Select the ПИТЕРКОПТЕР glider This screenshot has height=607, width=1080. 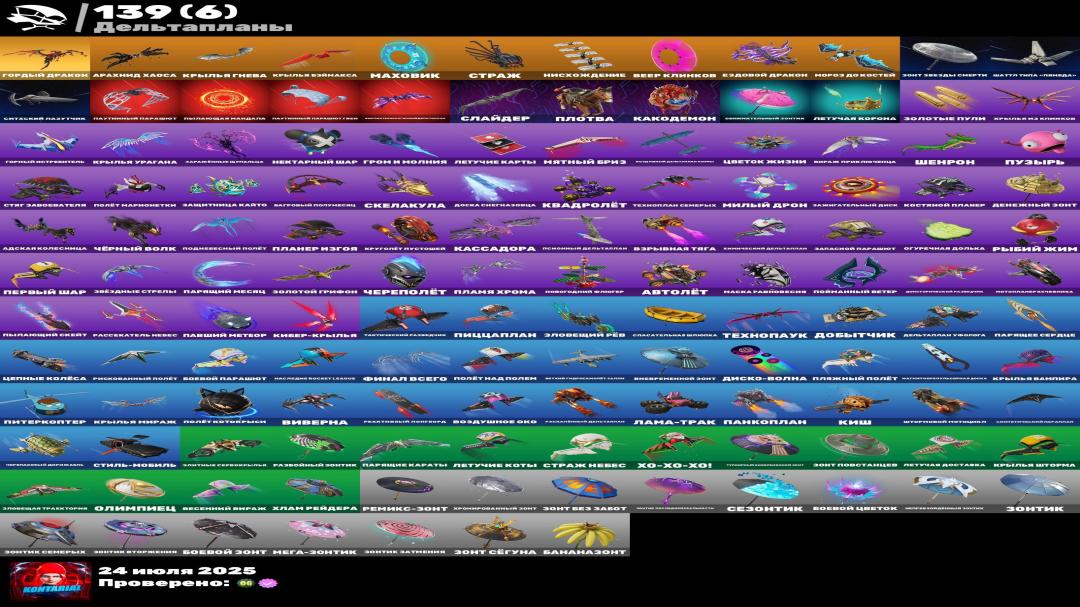pyautogui.click(x=45, y=405)
